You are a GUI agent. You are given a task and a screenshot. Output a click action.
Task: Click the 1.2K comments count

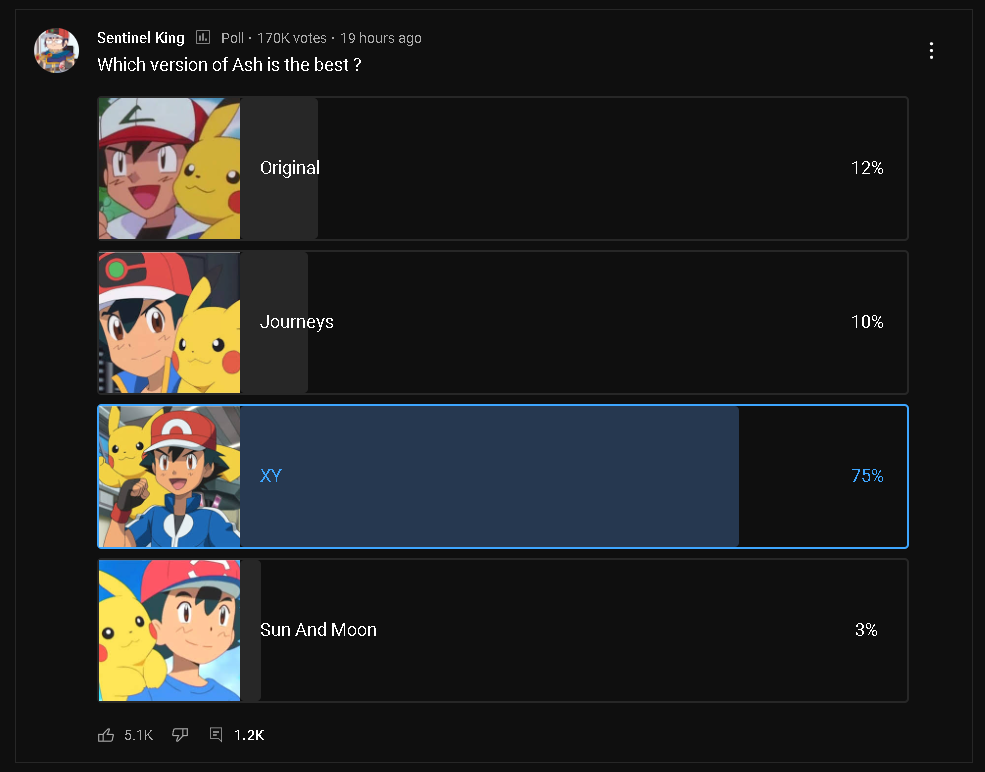click(x=249, y=735)
